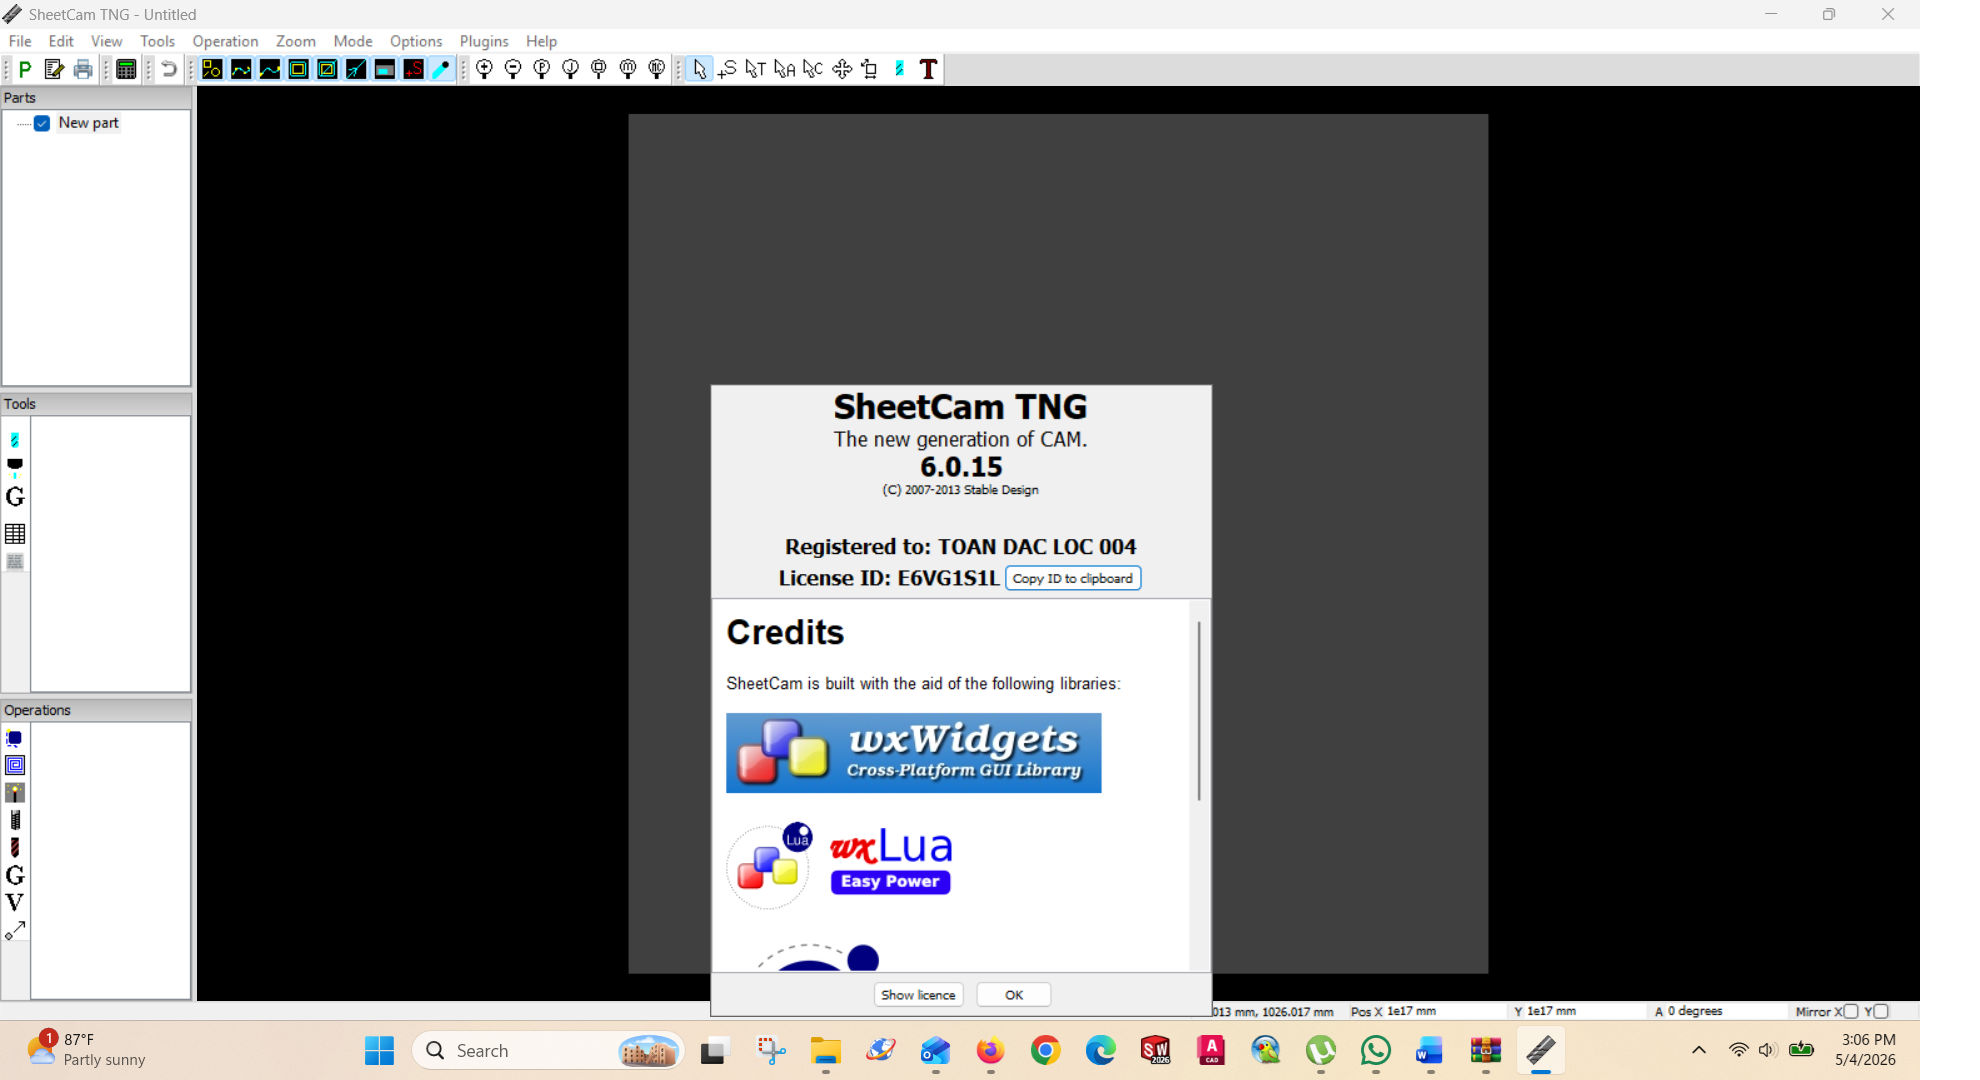Select the pointer A mode icon
The image size is (1980, 1080).
tap(784, 69)
